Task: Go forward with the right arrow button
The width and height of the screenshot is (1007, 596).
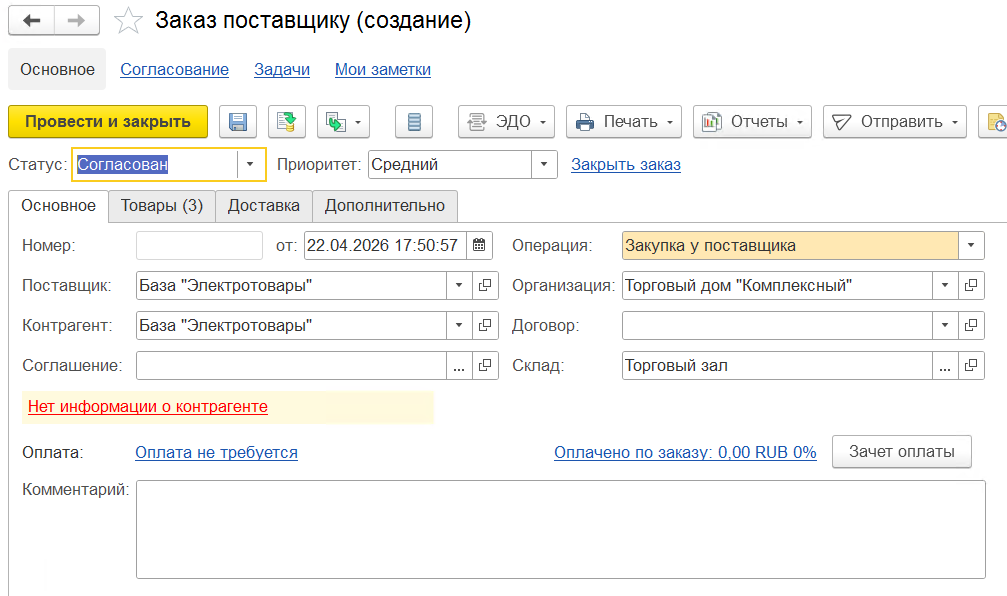Action: (76, 21)
